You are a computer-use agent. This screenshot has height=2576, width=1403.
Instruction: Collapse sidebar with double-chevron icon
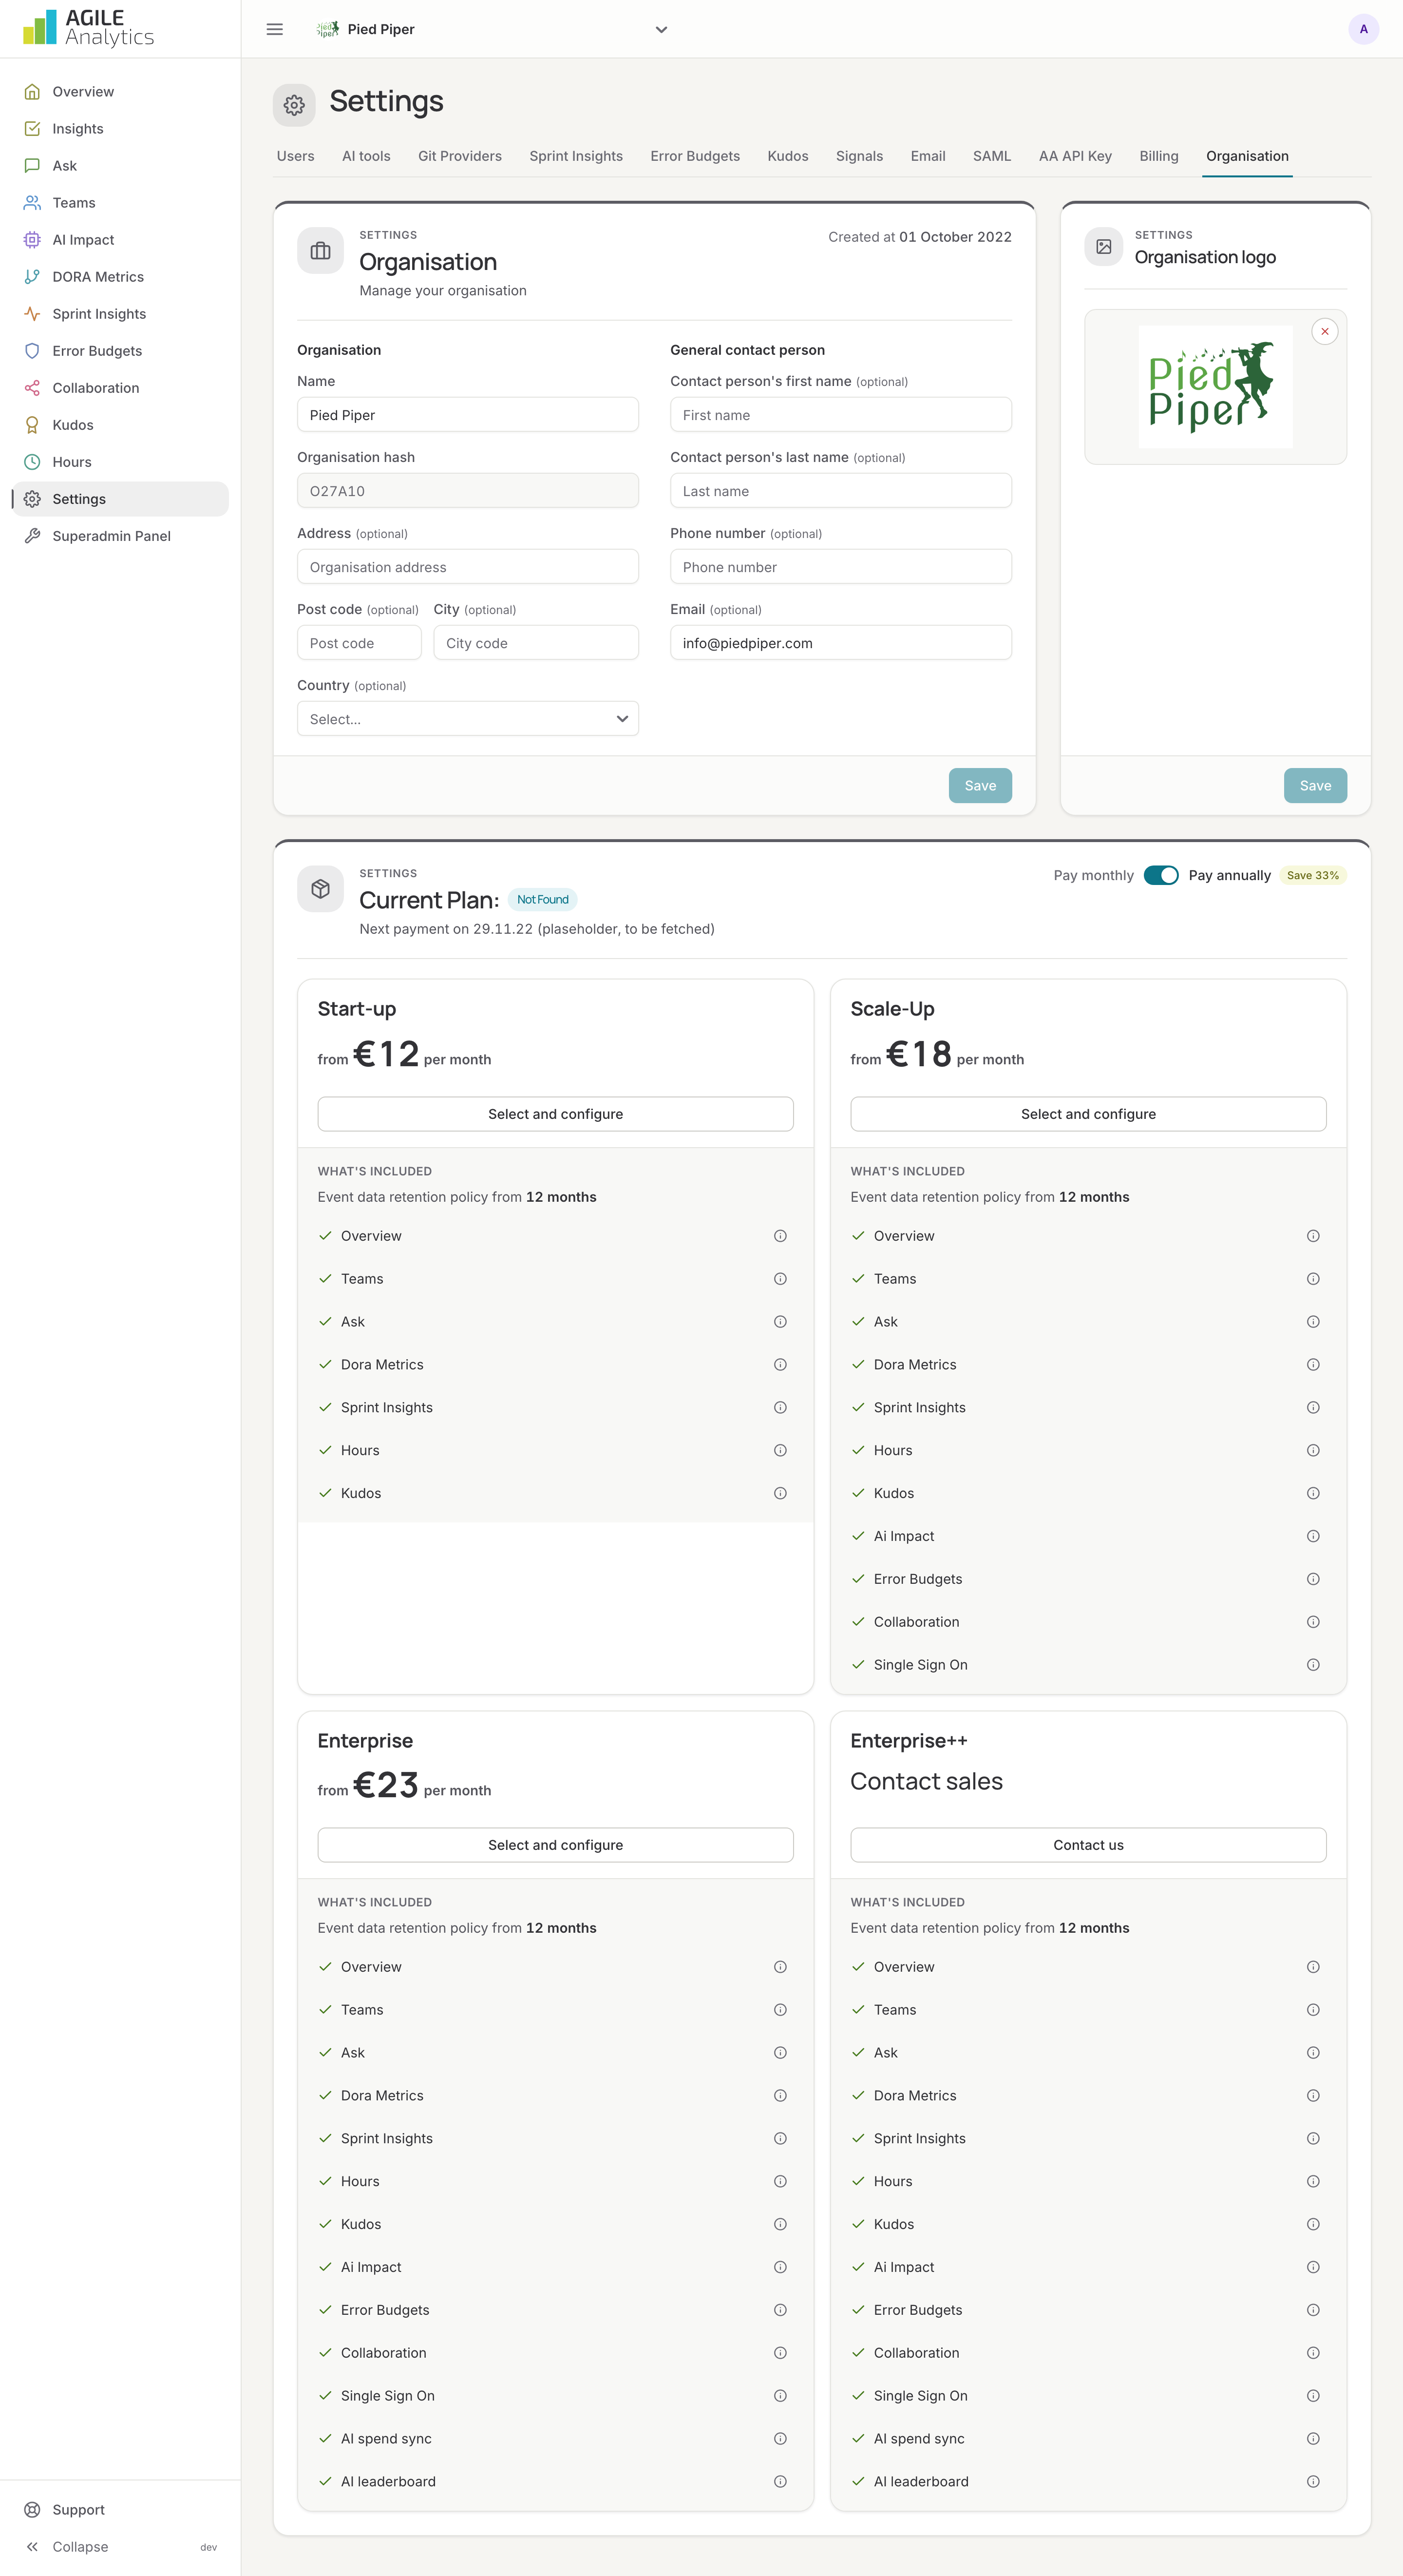(x=32, y=2546)
